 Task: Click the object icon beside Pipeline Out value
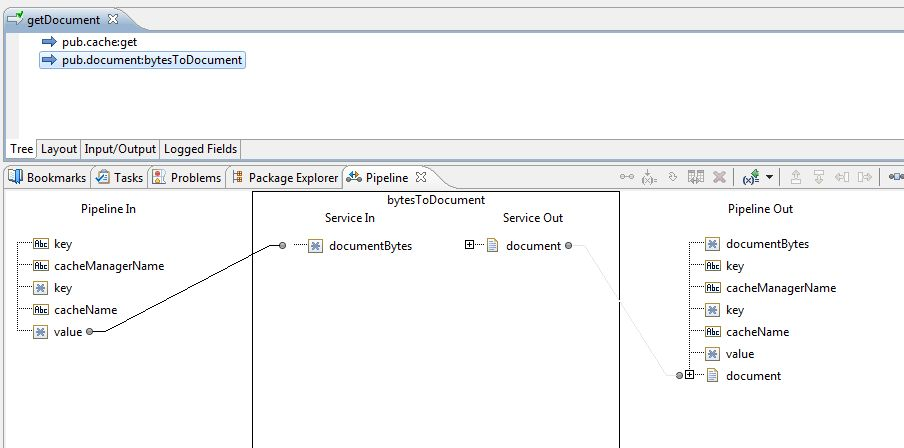tap(713, 354)
